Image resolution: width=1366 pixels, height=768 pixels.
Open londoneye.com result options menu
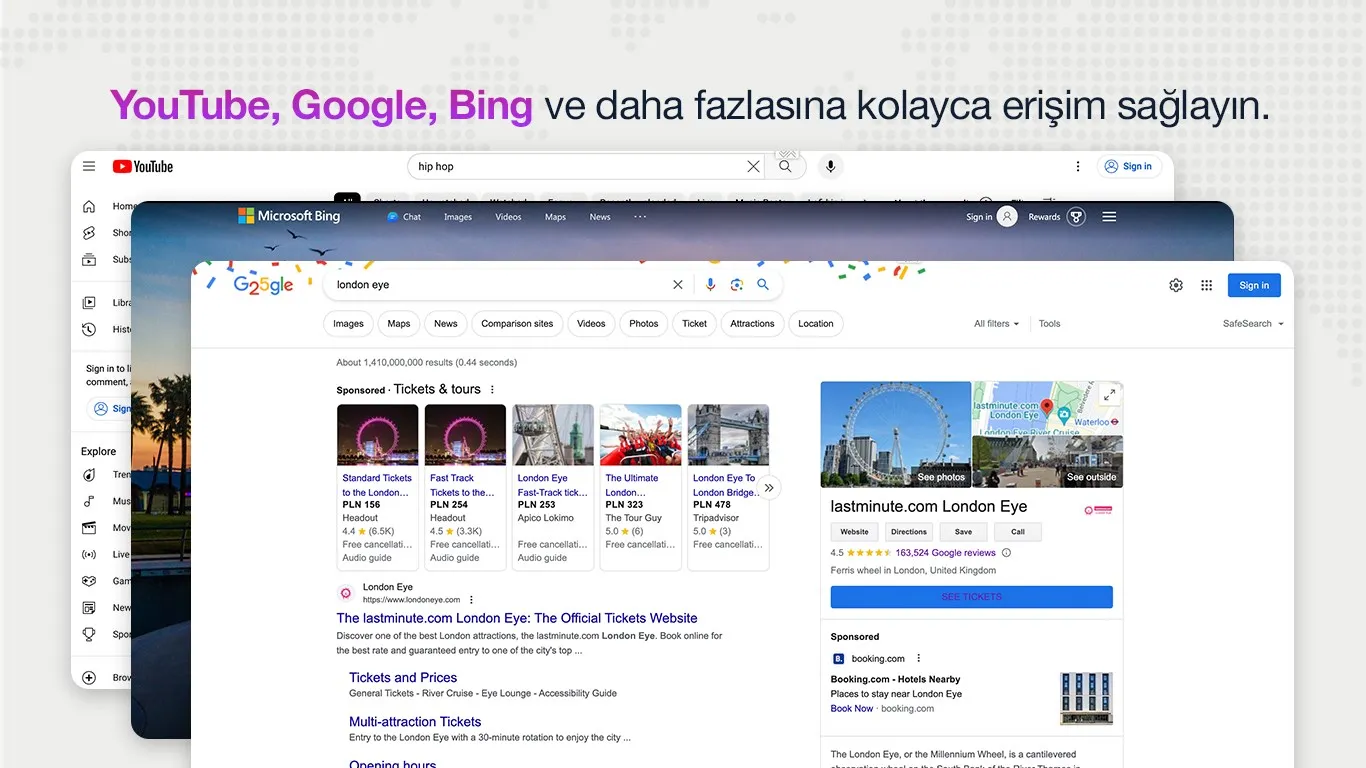[471, 600]
